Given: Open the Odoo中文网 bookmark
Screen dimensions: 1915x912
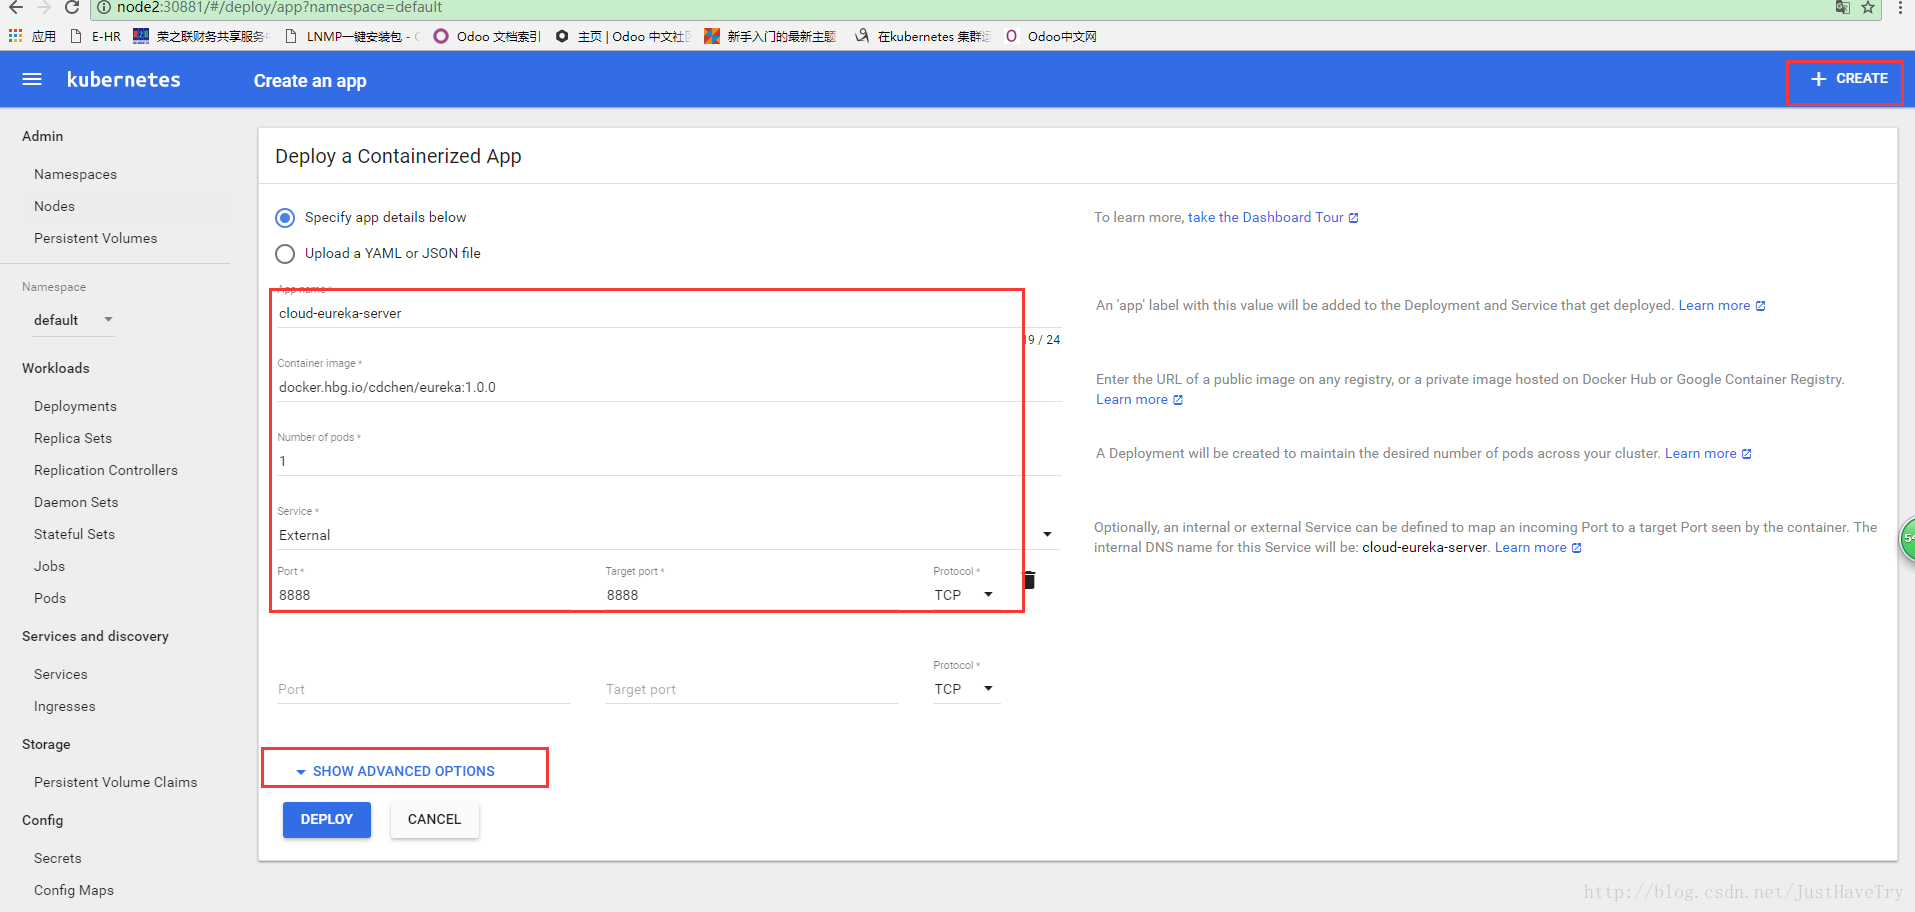Looking at the screenshot, I should [1051, 36].
